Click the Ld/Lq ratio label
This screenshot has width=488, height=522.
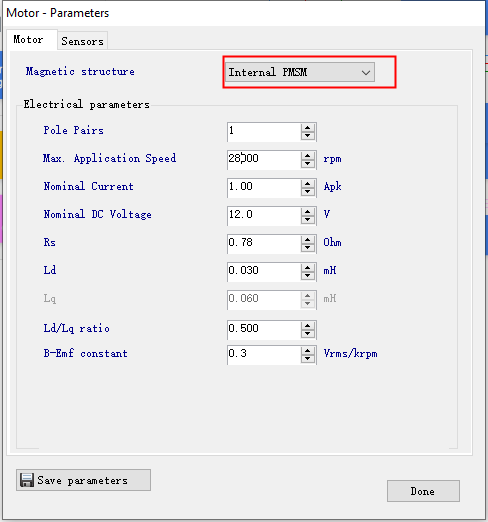coord(76,328)
